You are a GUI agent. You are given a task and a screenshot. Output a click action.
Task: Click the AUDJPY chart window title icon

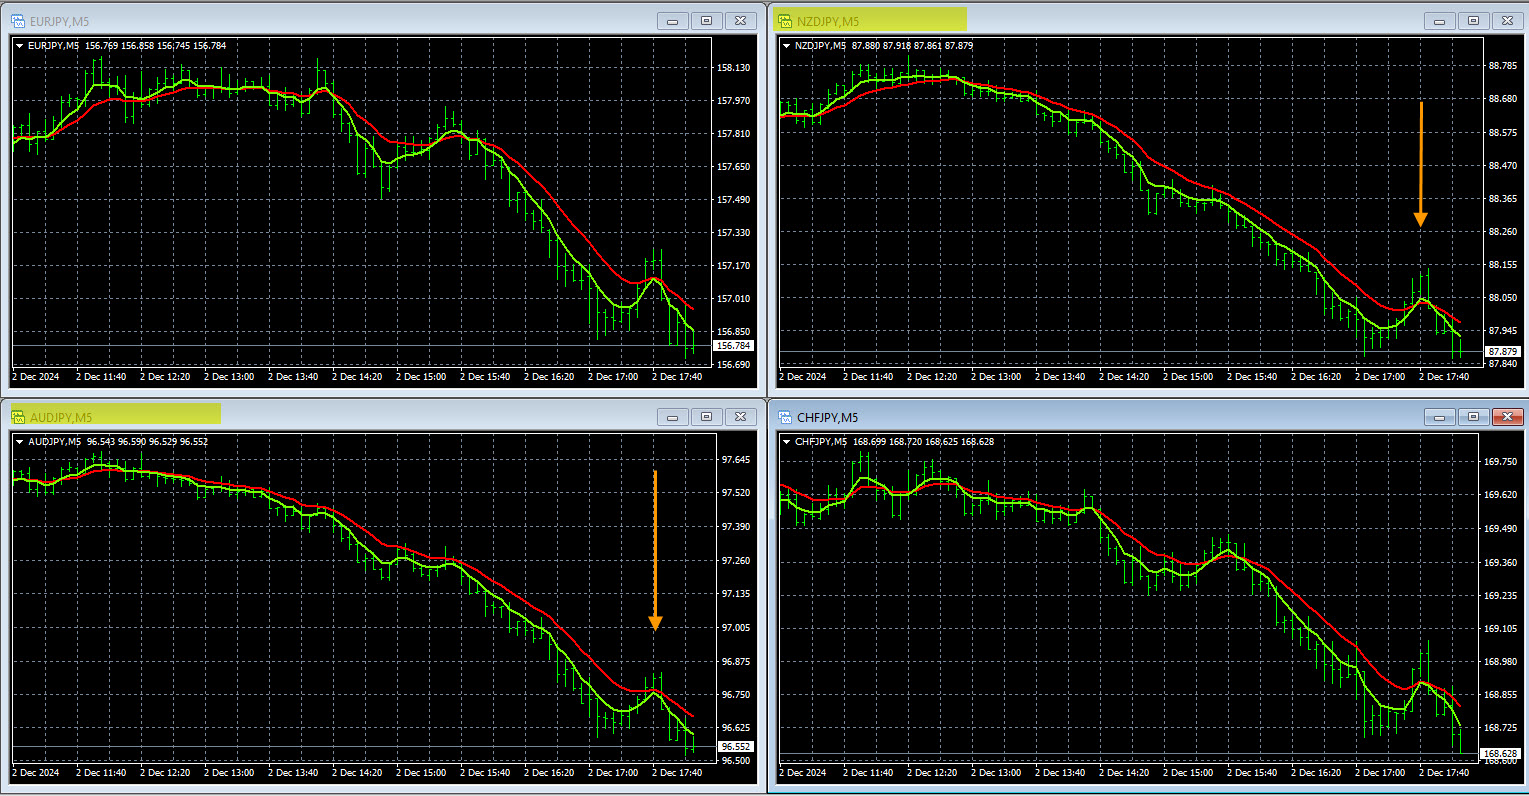[x=17, y=417]
